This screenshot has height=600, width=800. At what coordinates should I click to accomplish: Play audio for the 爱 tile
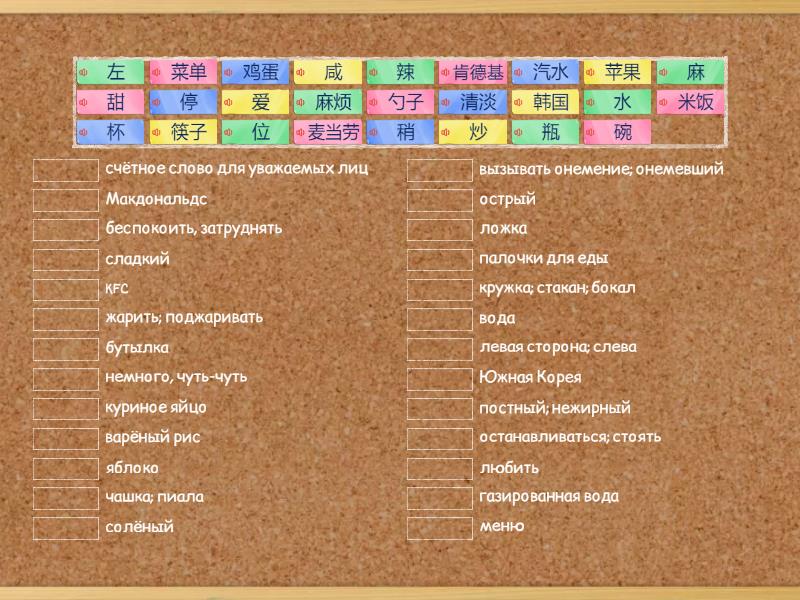click(x=229, y=103)
